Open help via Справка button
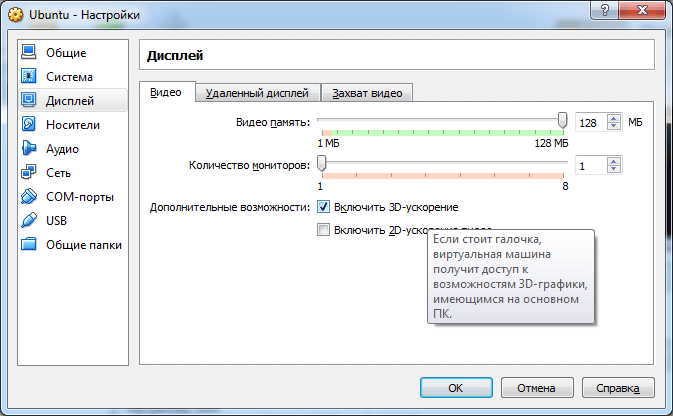Screen dimensions: 673x416 point(618,388)
